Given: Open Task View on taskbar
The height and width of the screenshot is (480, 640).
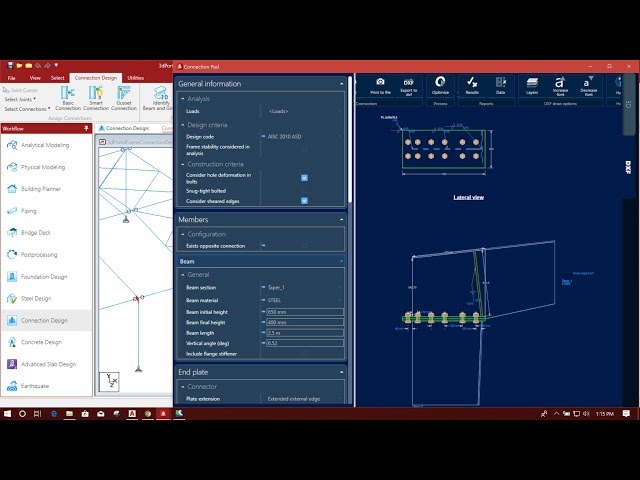Looking at the screenshot, I should [38, 413].
